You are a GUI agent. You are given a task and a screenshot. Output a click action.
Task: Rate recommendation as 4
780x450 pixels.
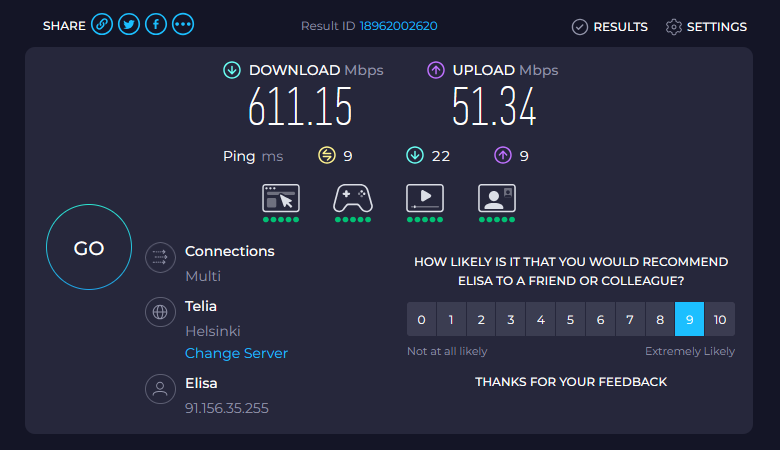point(541,319)
